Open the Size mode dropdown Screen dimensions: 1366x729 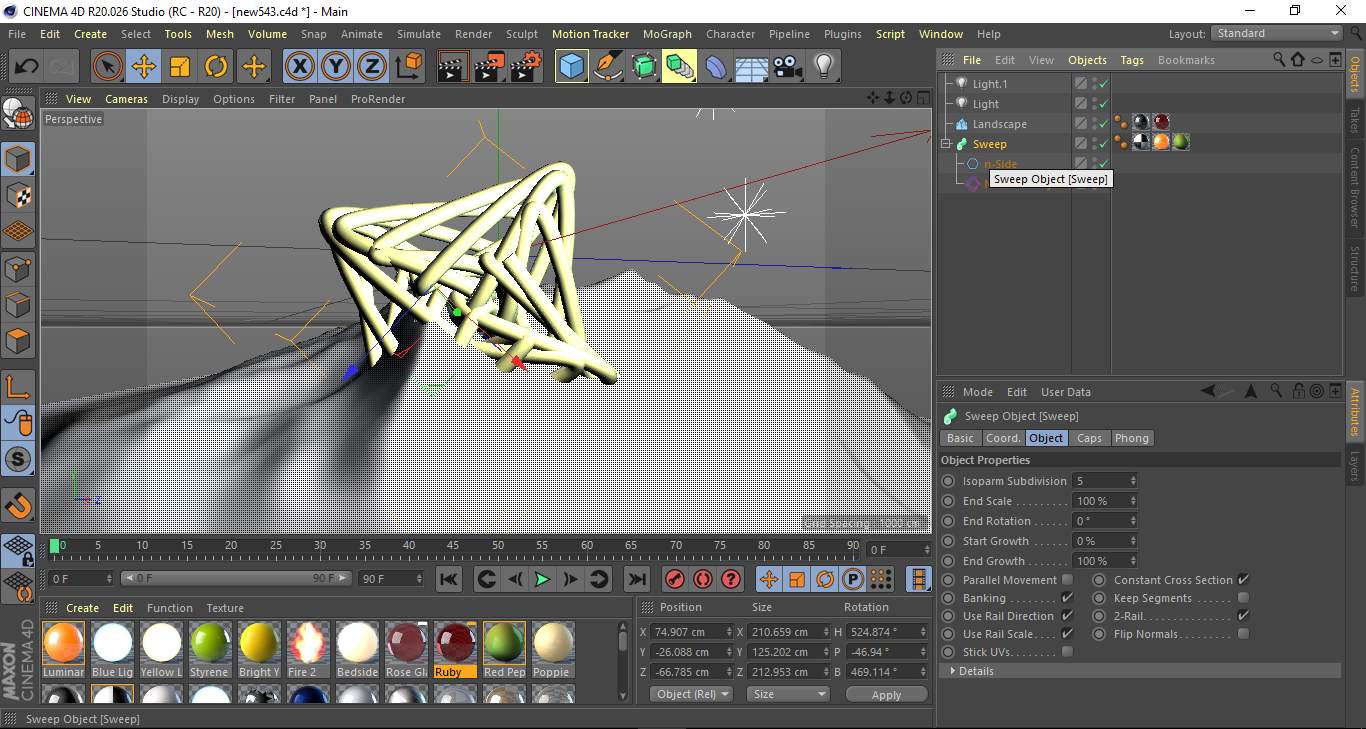click(789, 694)
